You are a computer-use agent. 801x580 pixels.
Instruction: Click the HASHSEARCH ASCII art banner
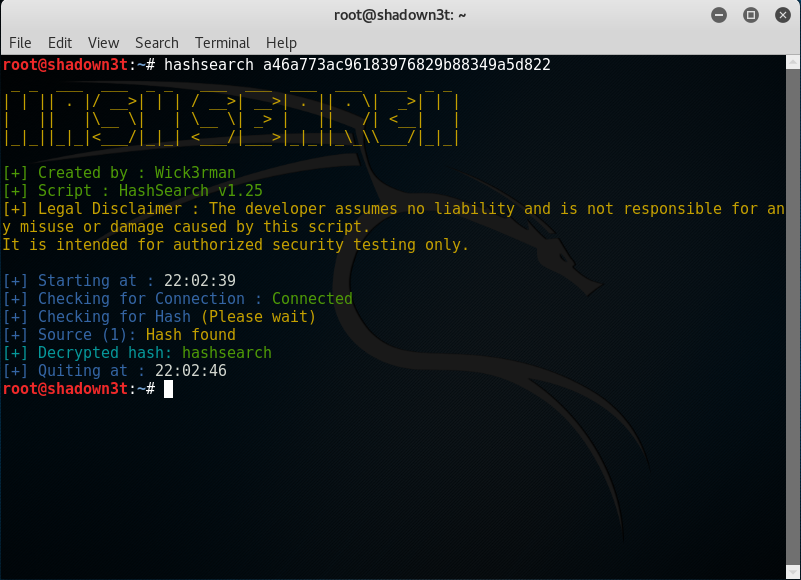coord(231,119)
